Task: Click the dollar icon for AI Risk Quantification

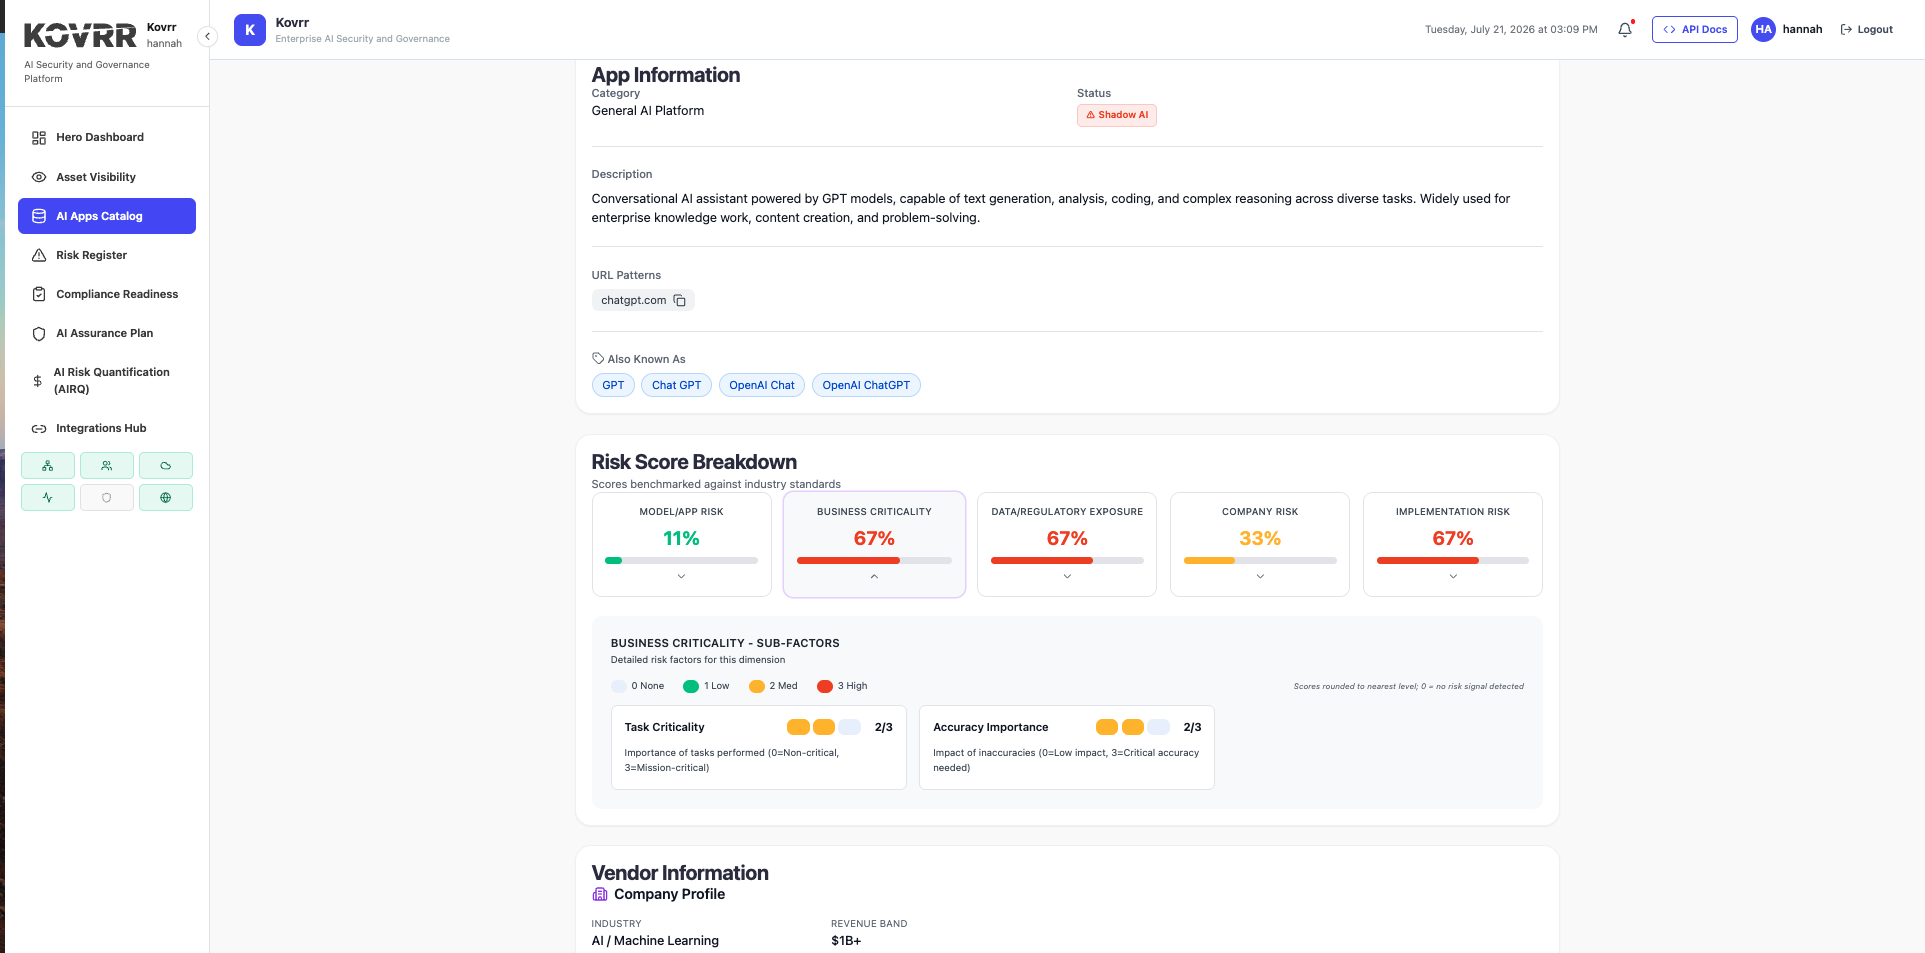Action: coord(38,381)
